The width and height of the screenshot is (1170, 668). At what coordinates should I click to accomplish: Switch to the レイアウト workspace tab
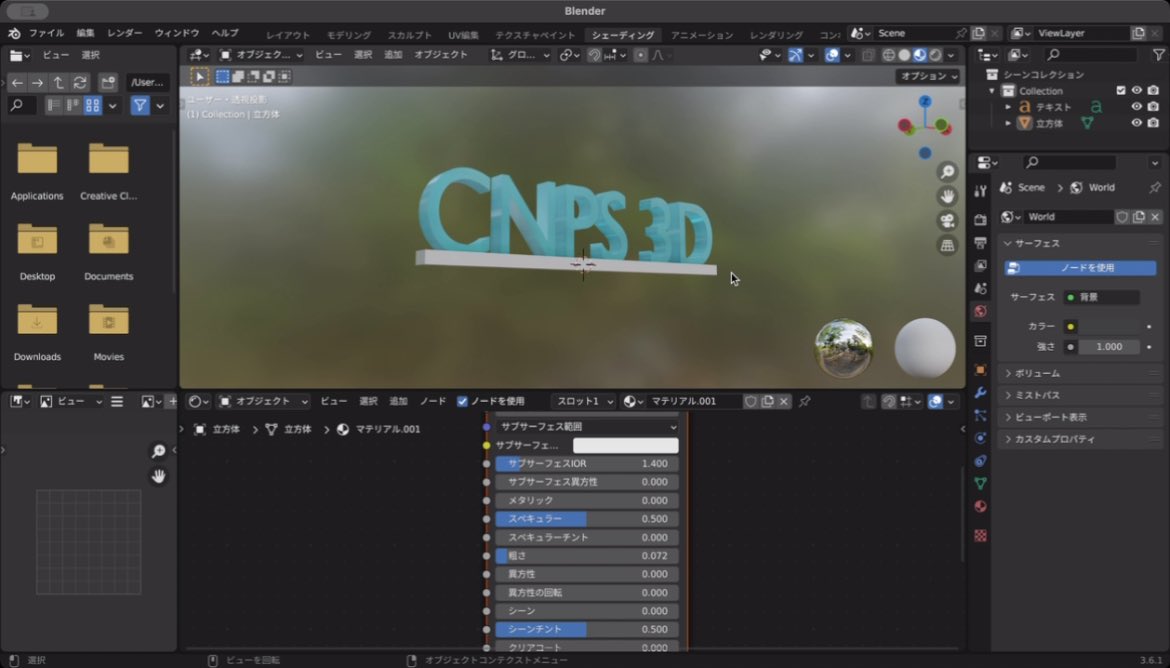[x=288, y=35]
